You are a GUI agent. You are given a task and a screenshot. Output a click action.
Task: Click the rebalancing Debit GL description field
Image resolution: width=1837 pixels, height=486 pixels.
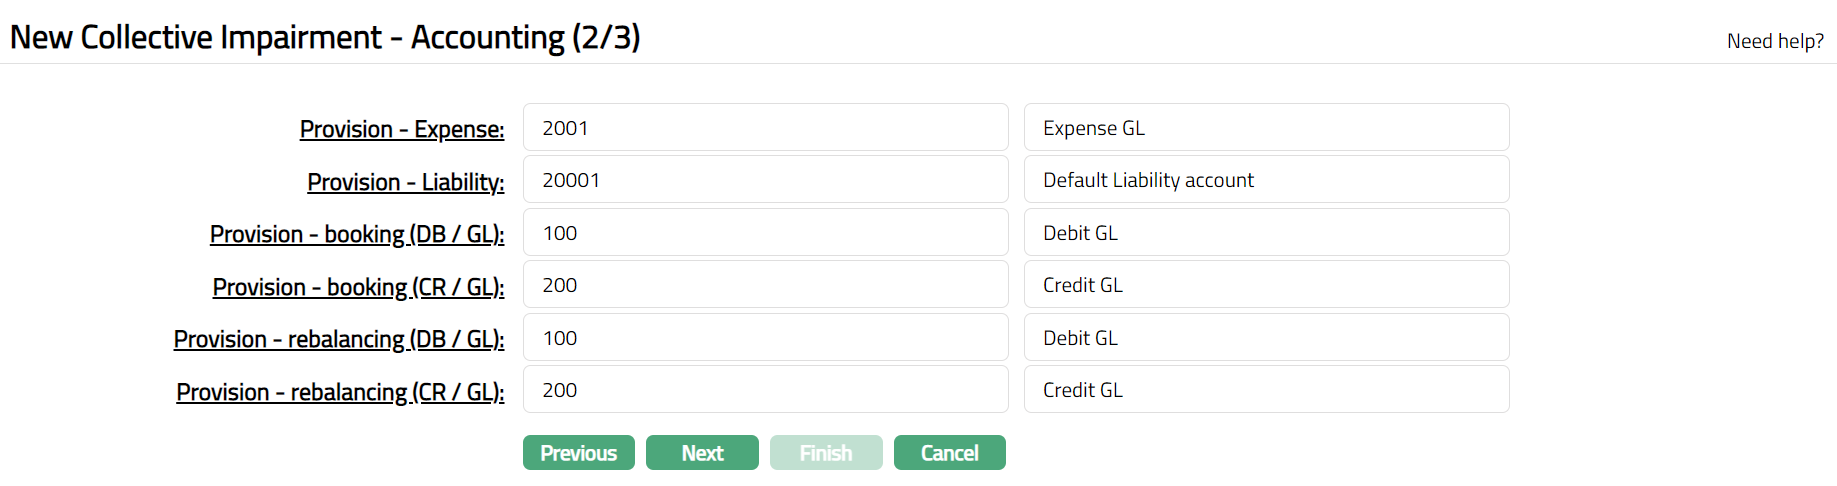[x=1266, y=338]
